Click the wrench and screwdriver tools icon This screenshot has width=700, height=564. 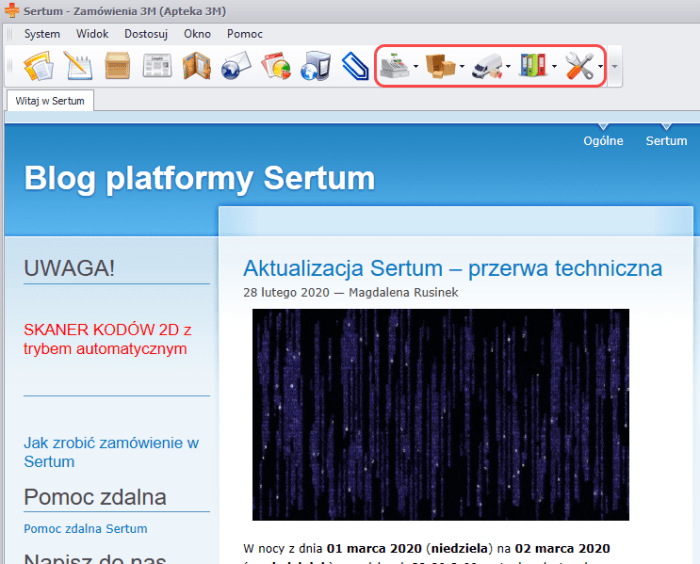580,67
